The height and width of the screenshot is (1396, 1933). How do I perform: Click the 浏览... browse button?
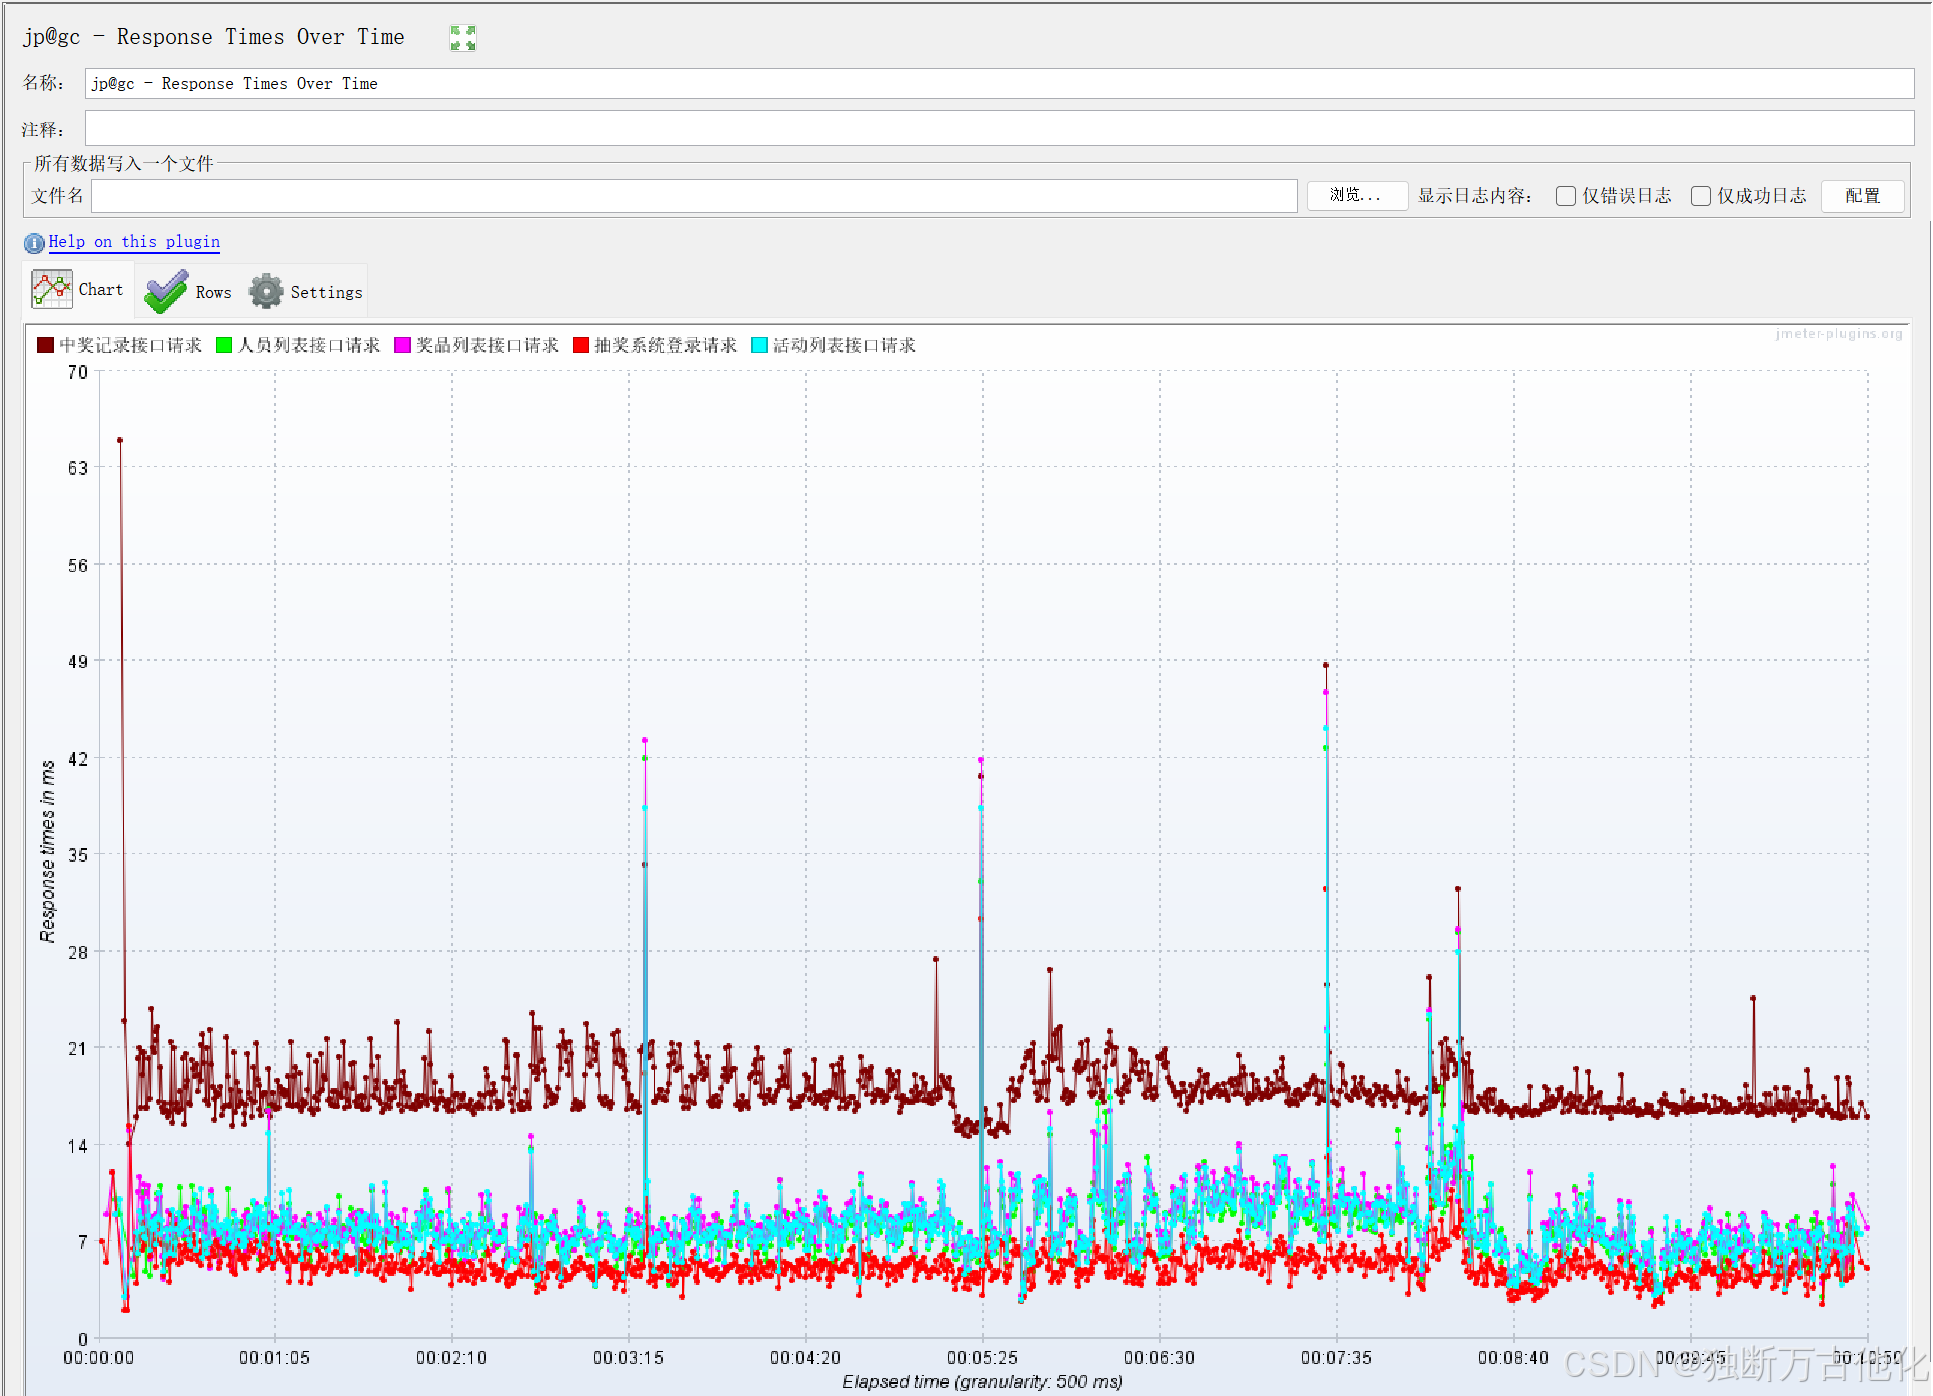point(1356,196)
